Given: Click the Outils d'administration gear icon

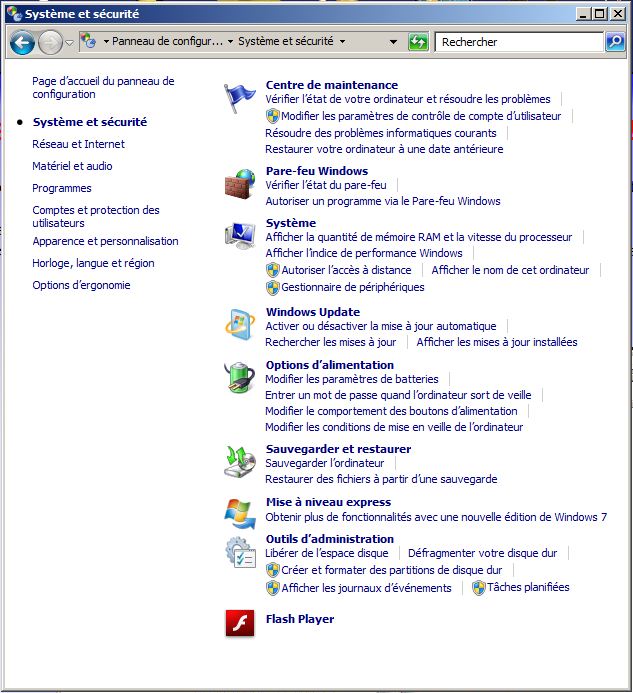Looking at the screenshot, I should pos(240,552).
